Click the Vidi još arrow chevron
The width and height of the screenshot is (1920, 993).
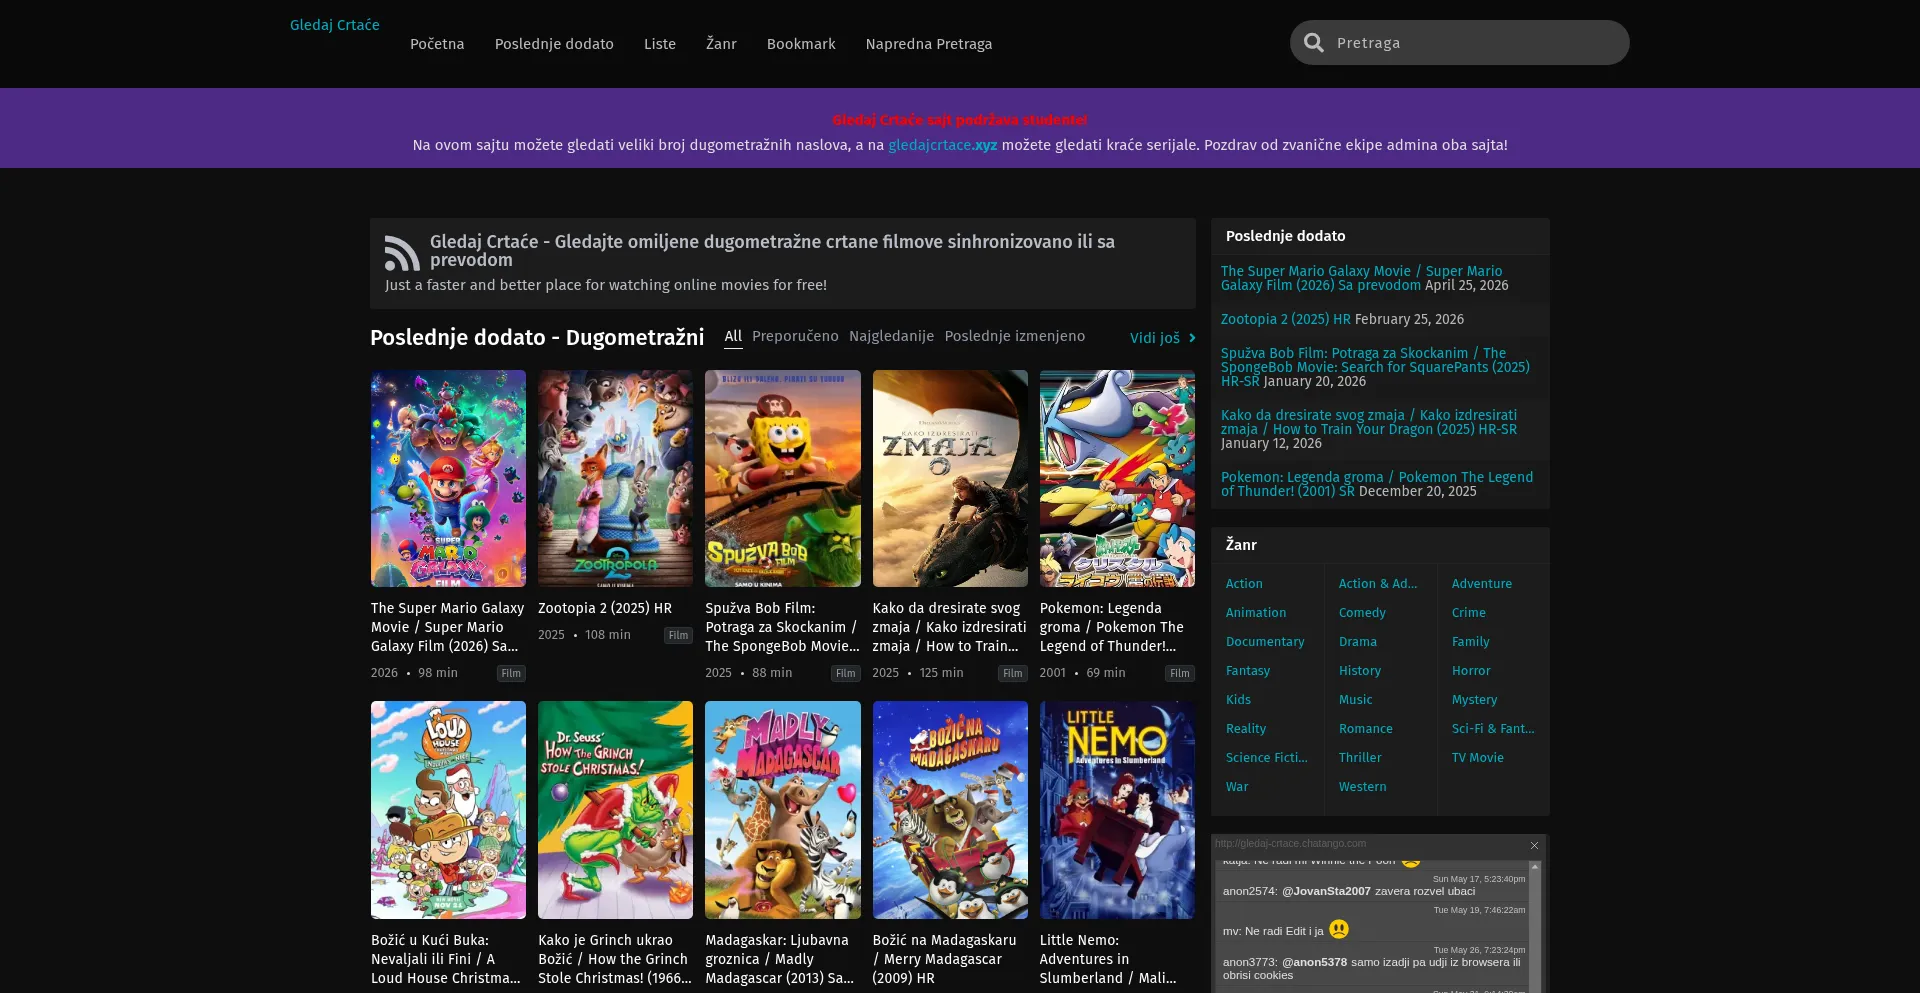tap(1192, 338)
